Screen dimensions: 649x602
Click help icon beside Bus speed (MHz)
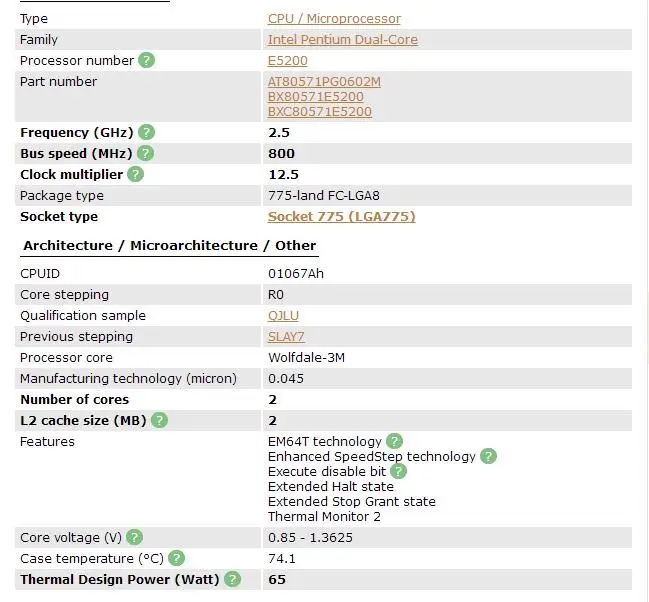[145, 153]
